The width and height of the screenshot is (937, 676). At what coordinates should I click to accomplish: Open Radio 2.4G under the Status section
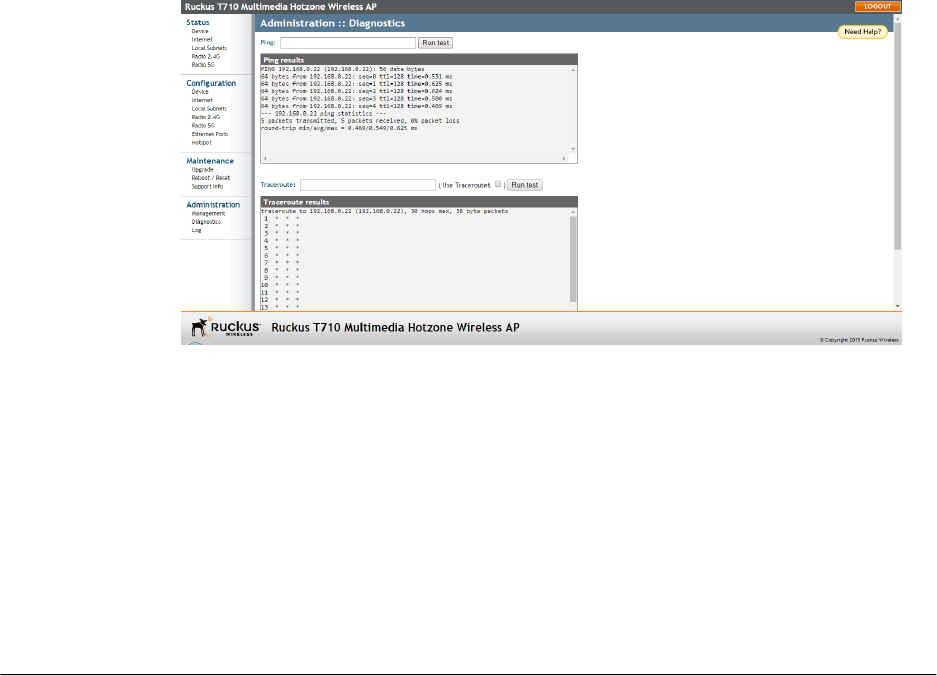pos(206,56)
